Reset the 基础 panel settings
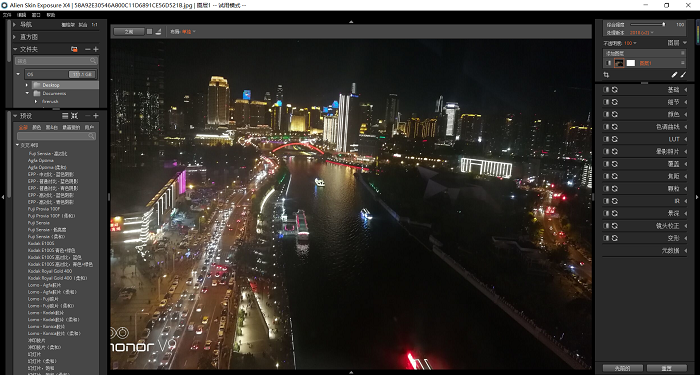This screenshot has height=375, width=700. (615, 90)
